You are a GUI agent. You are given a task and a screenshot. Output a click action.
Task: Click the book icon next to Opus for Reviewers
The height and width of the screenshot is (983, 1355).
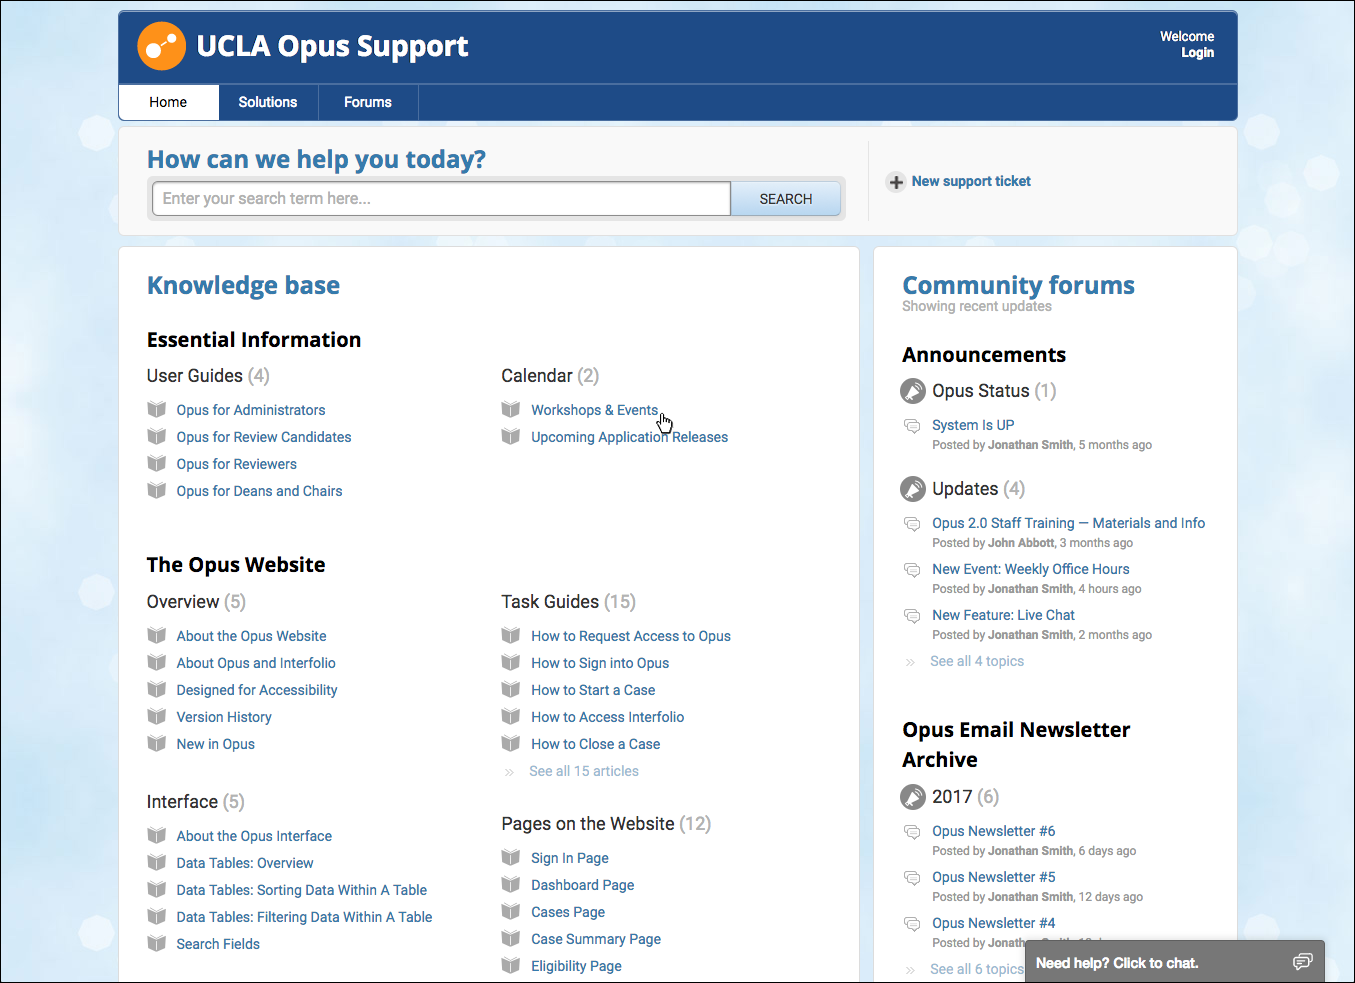click(157, 463)
